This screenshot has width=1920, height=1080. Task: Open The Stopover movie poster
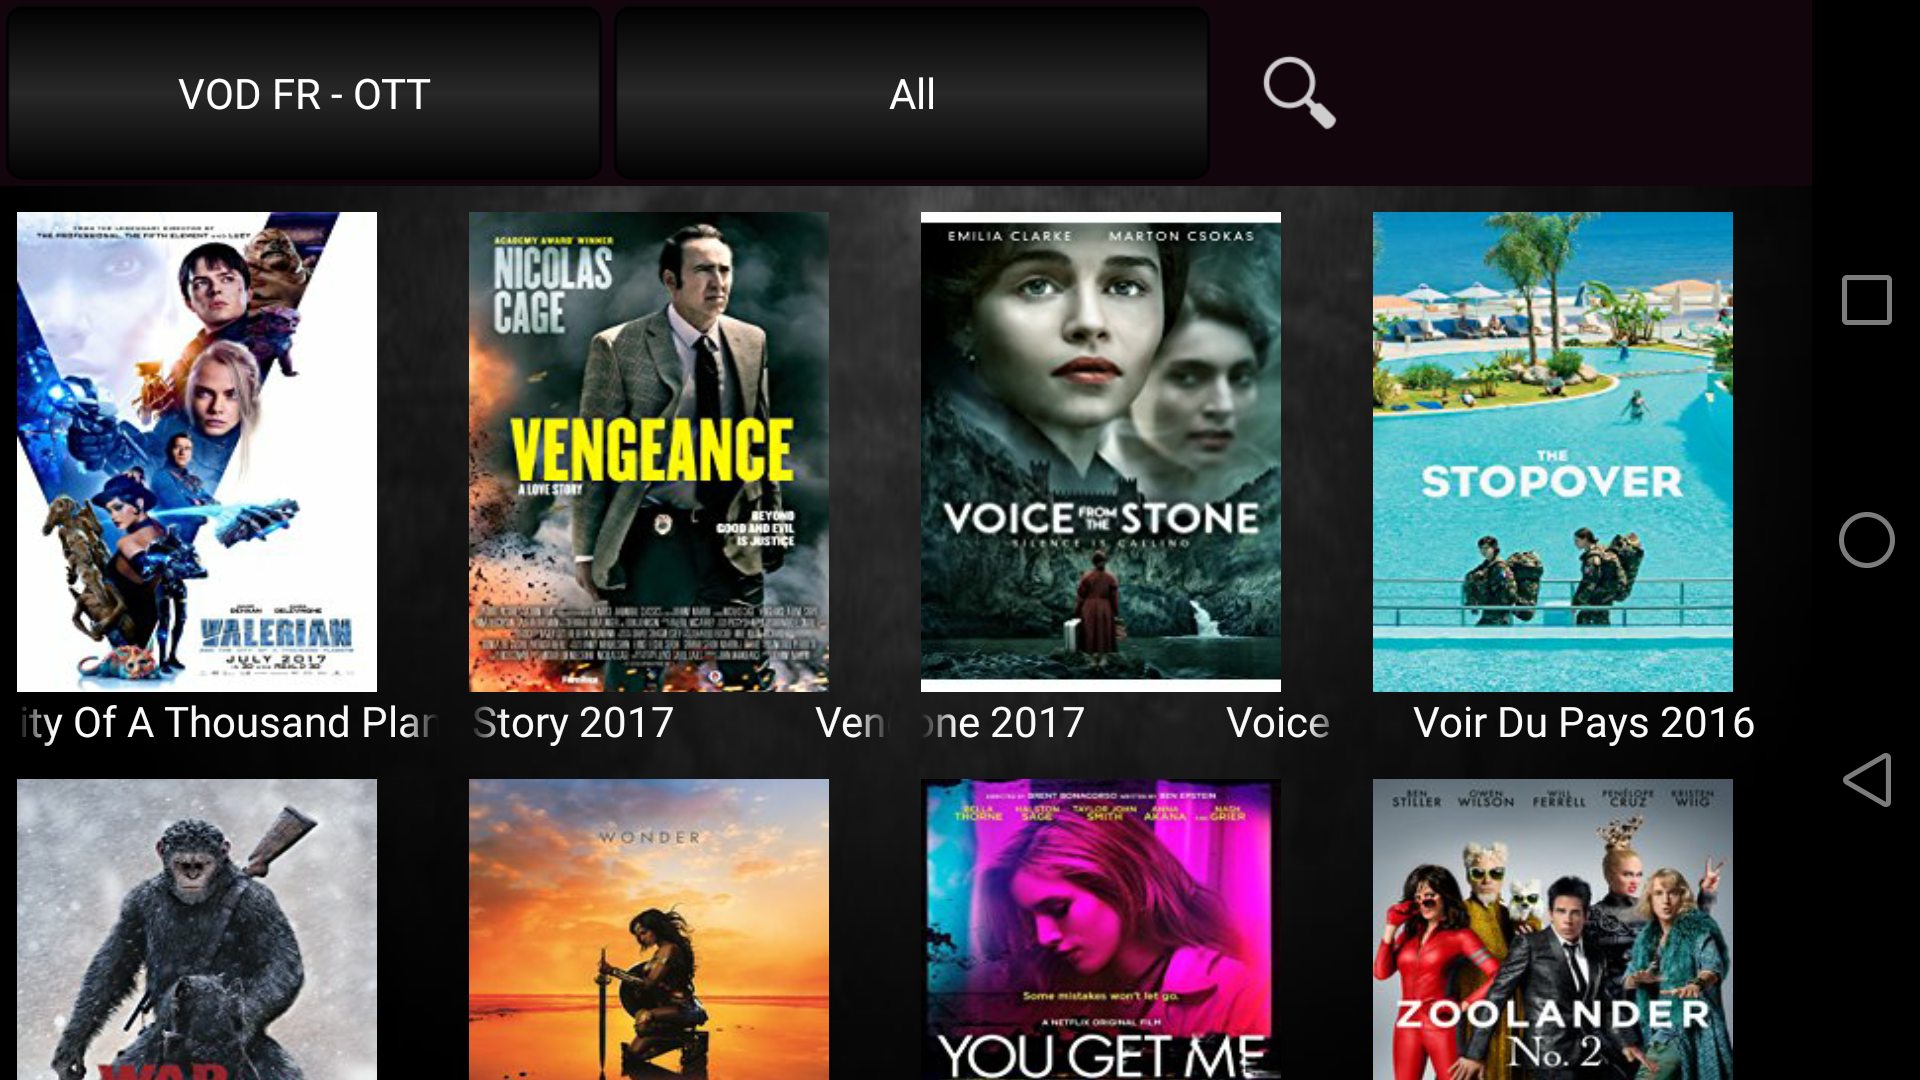click(x=1553, y=451)
